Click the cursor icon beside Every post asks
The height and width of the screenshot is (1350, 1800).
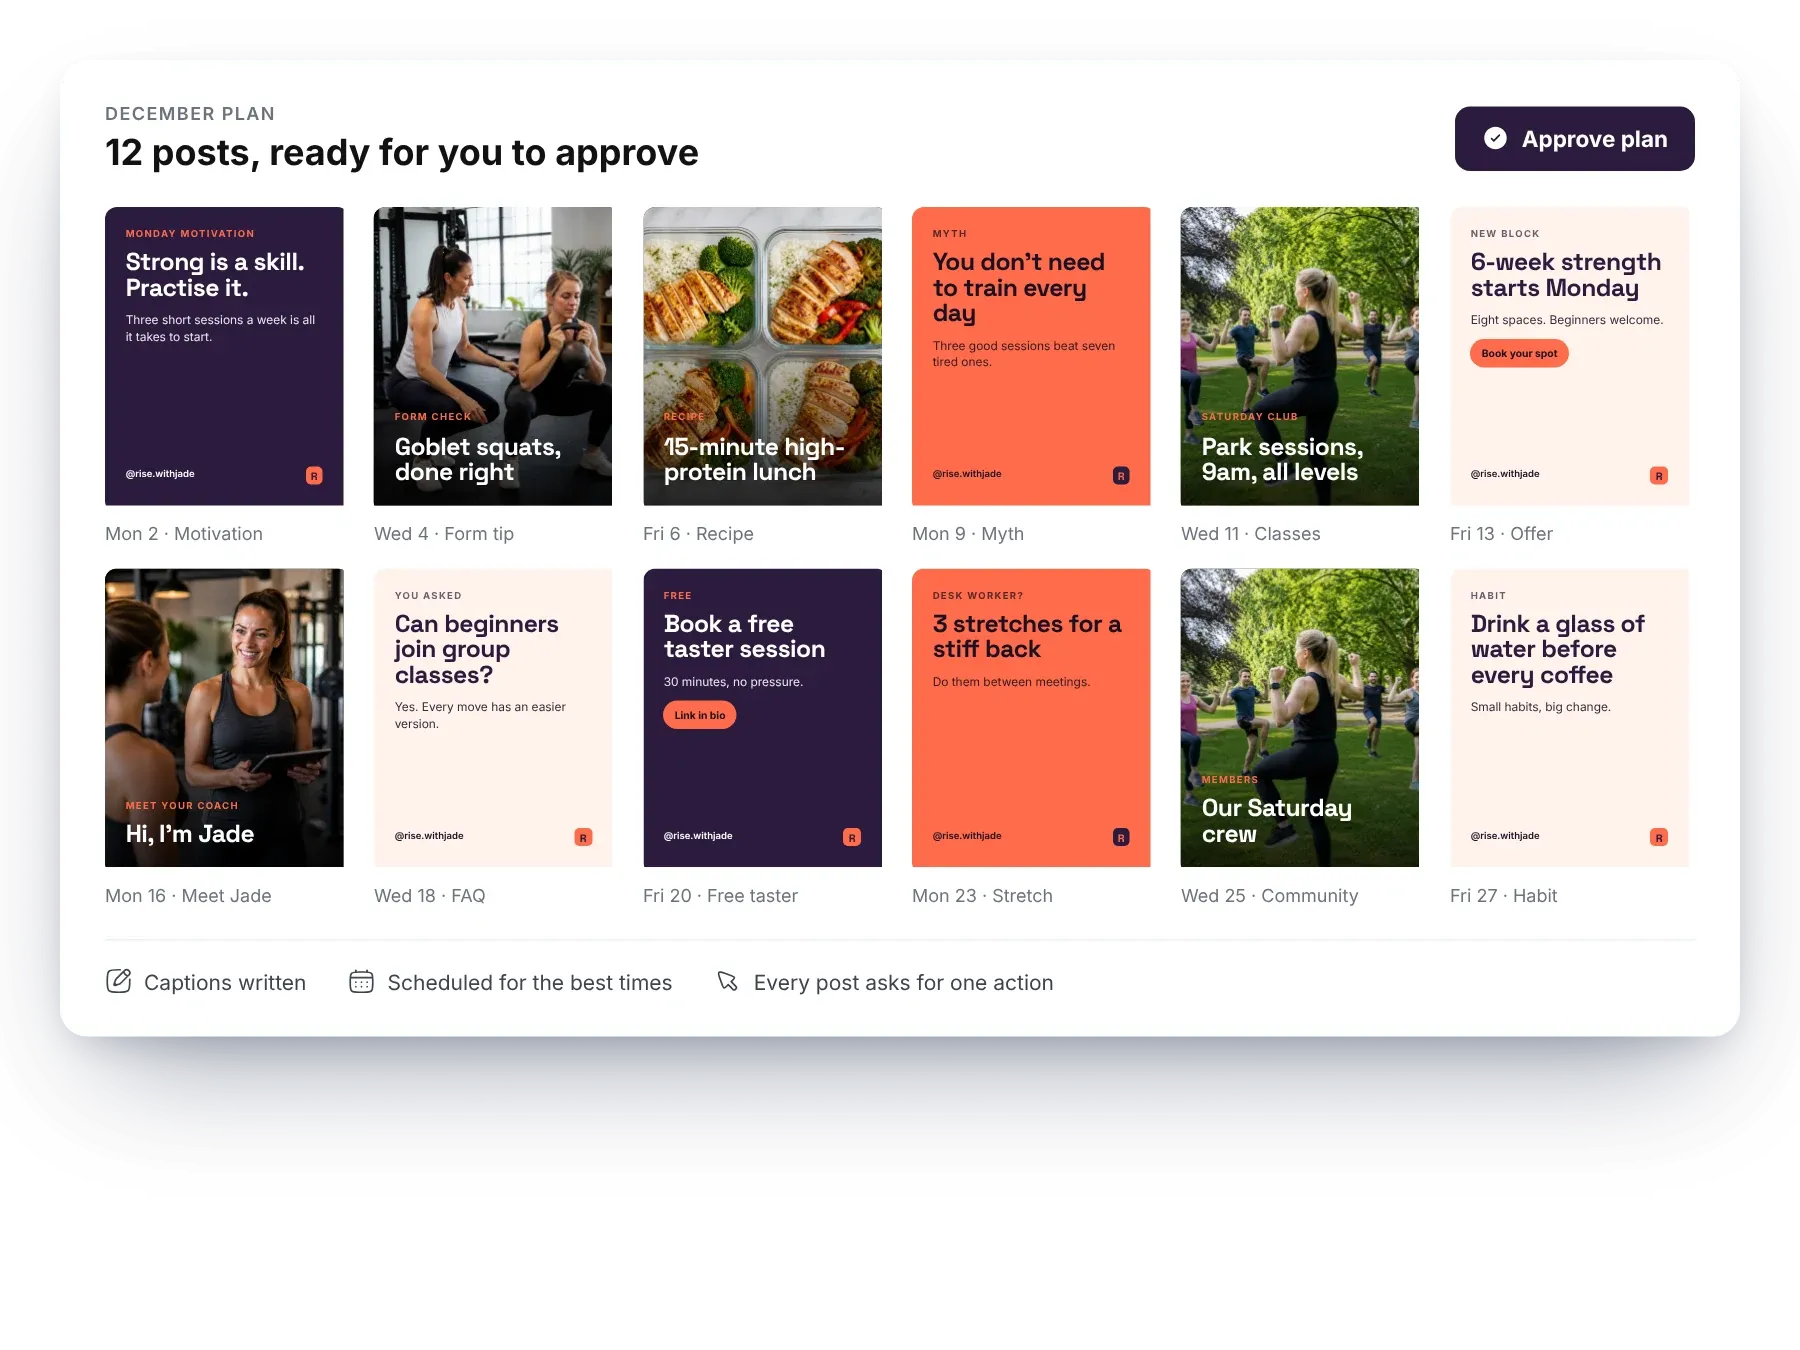click(x=728, y=982)
